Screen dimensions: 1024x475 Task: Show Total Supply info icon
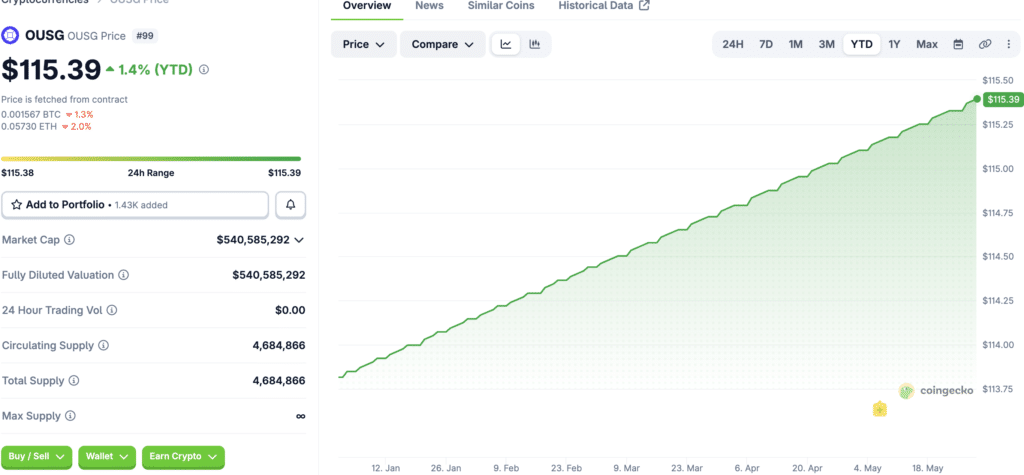coord(74,380)
